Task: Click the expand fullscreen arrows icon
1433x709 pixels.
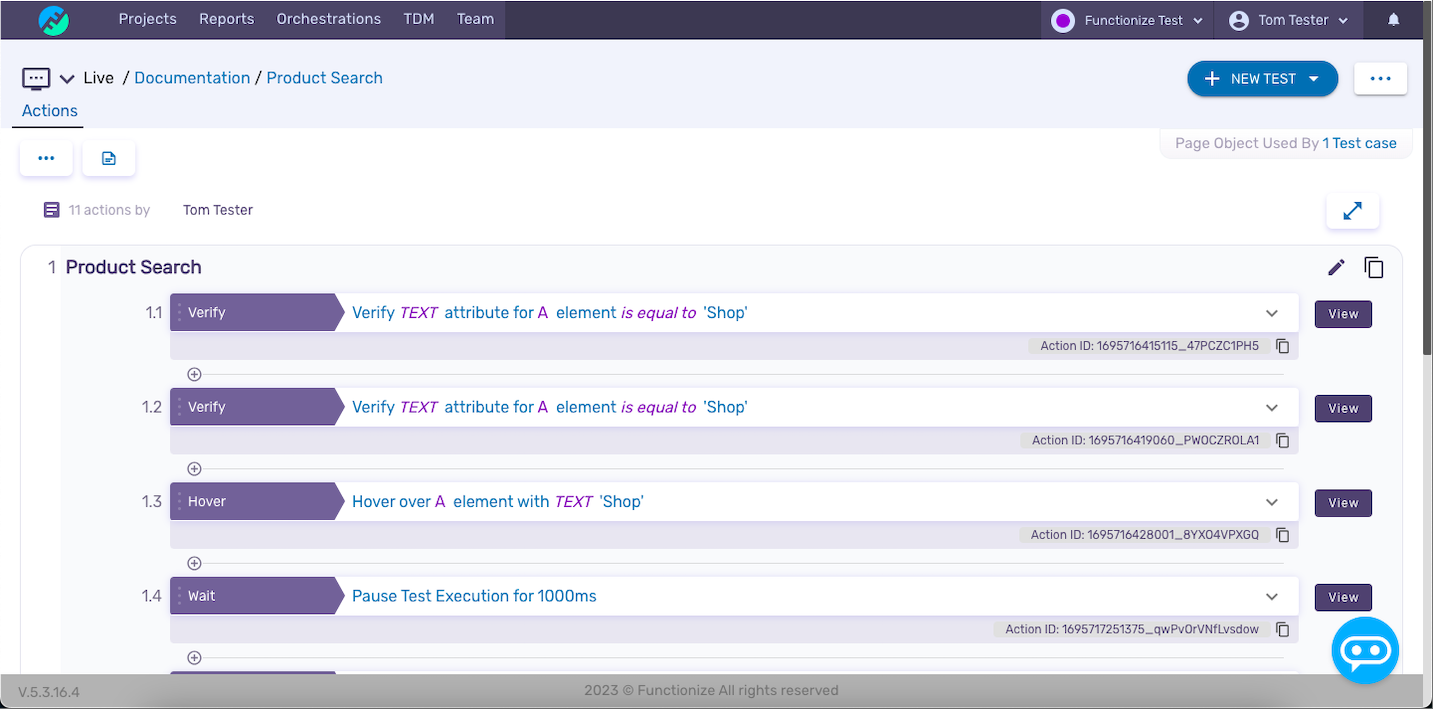Action: pyautogui.click(x=1352, y=211)
